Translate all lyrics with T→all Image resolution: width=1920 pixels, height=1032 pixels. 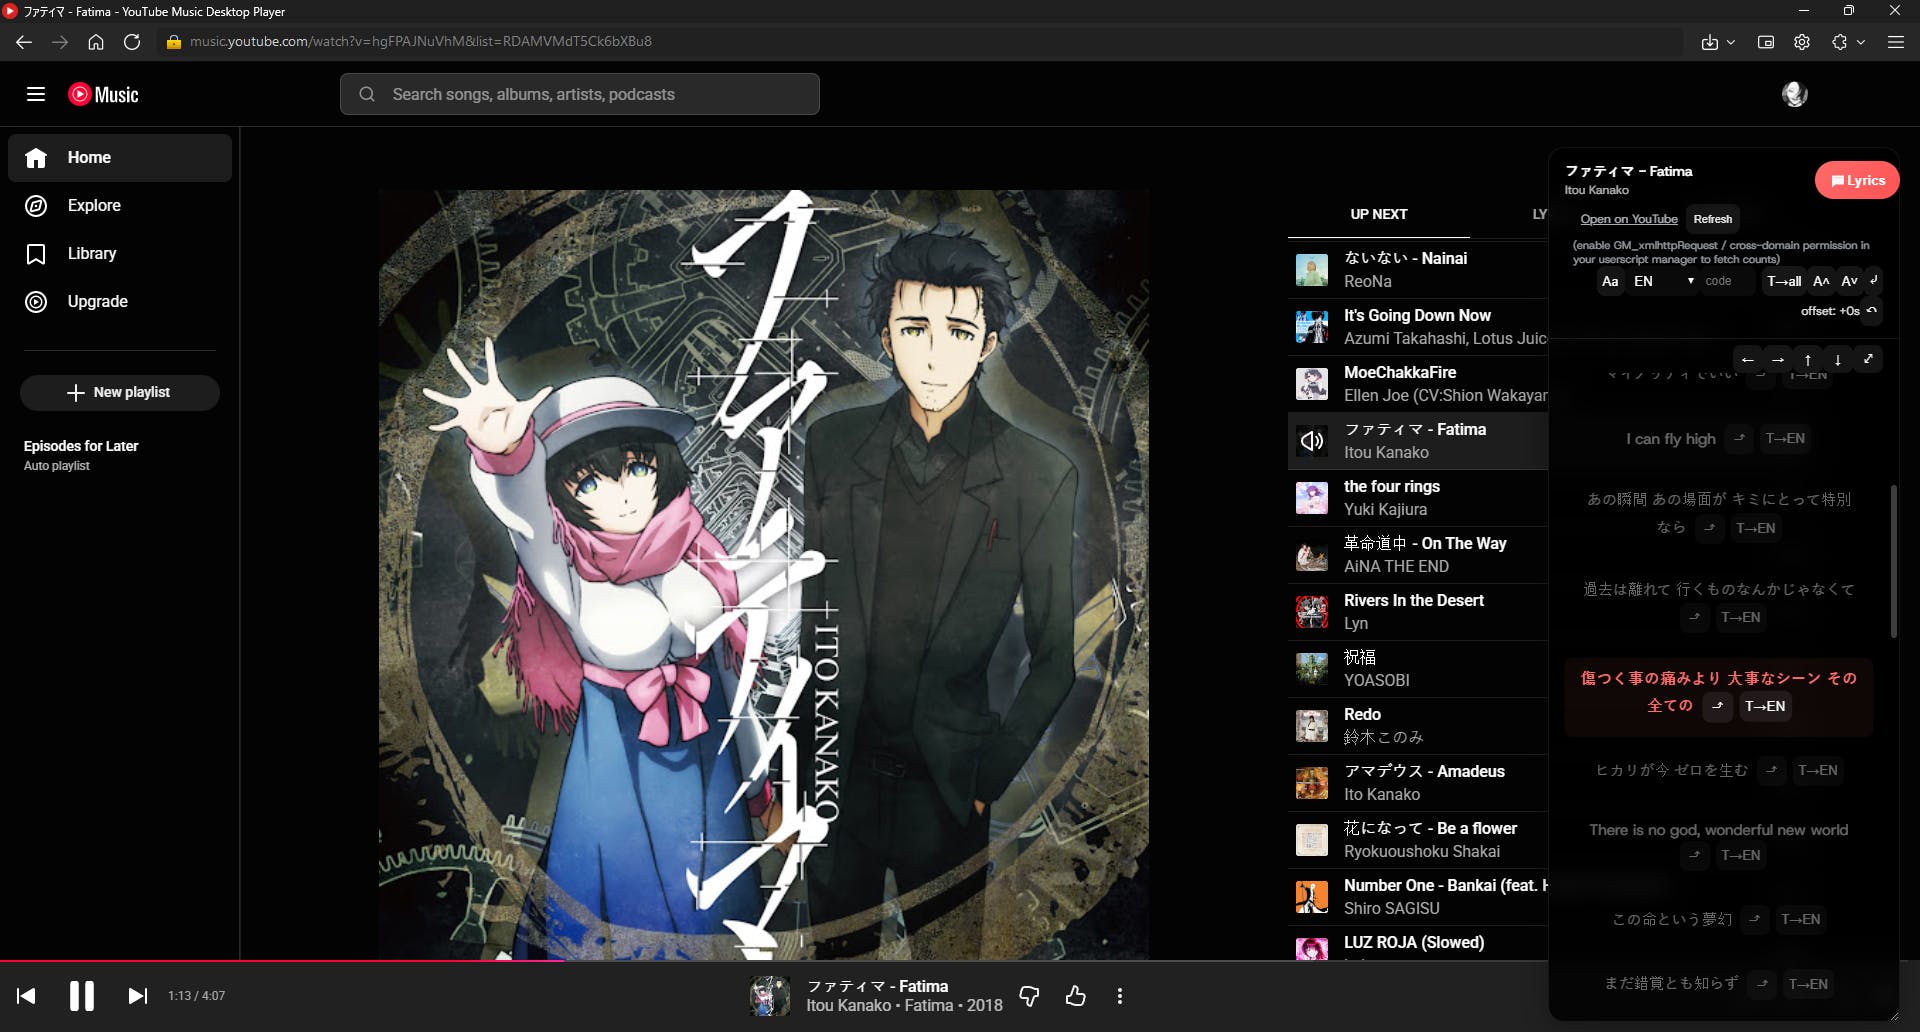pos(1784,281)
